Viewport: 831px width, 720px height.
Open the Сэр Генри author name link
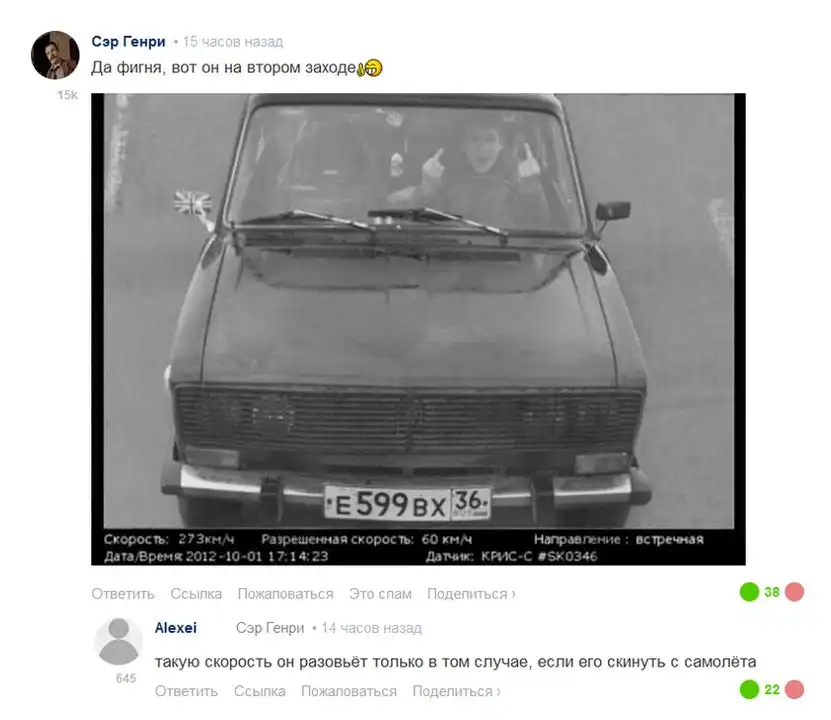tap(128, 41)
